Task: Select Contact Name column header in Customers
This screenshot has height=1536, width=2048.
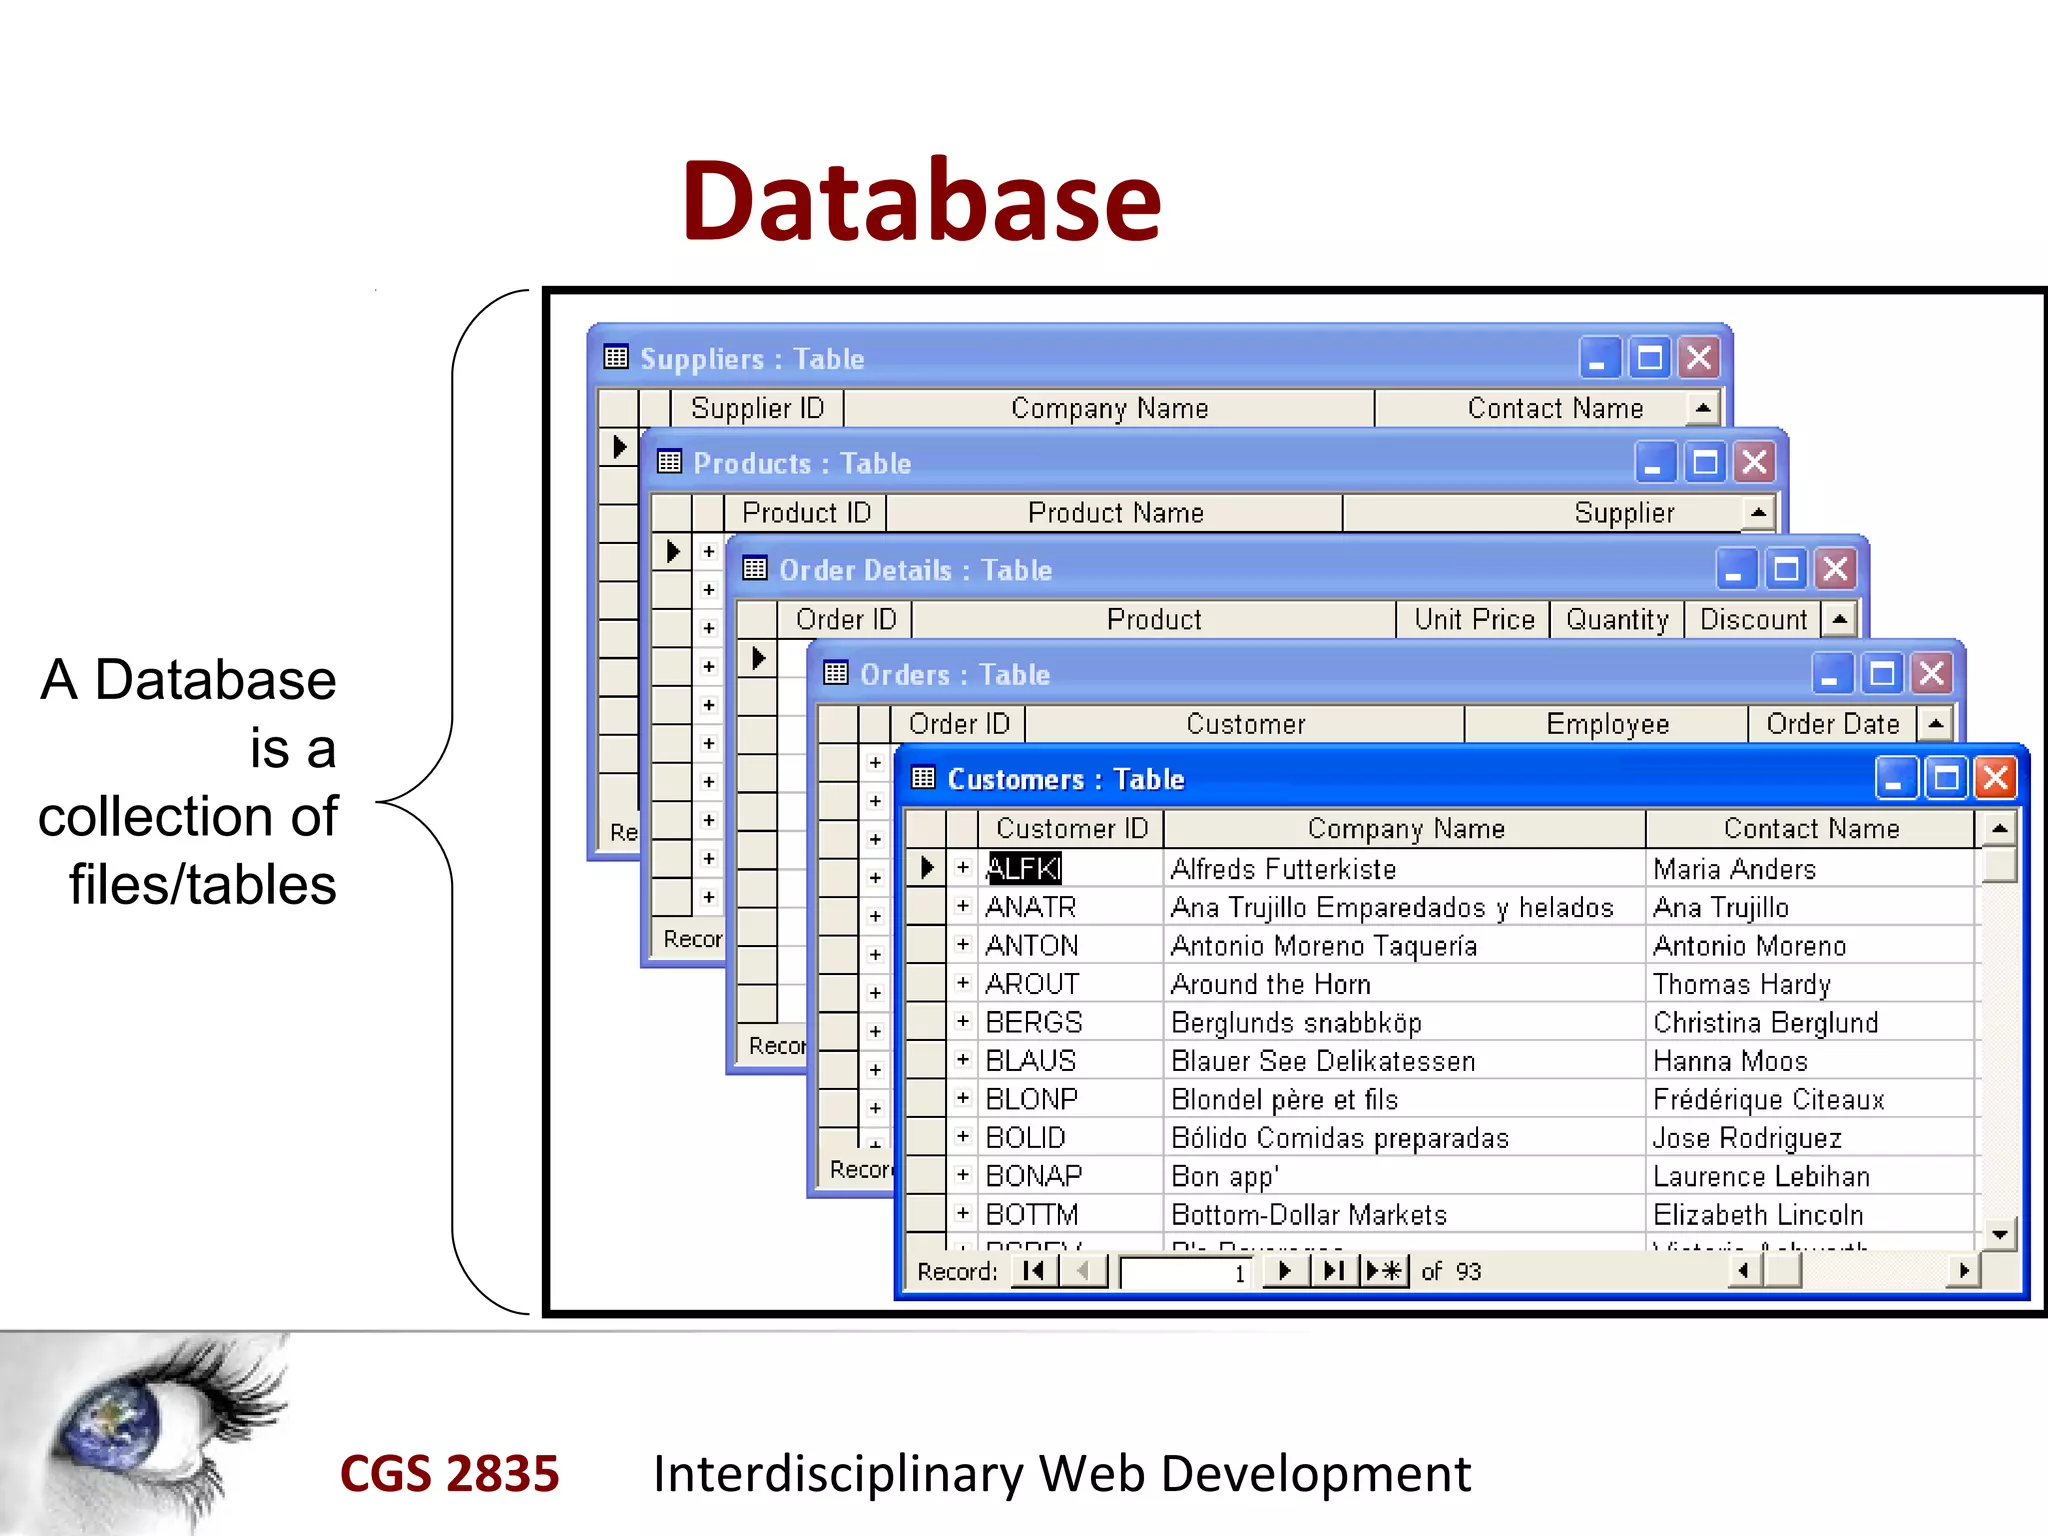Action: pyautogui.click(x=1811, y=829)
